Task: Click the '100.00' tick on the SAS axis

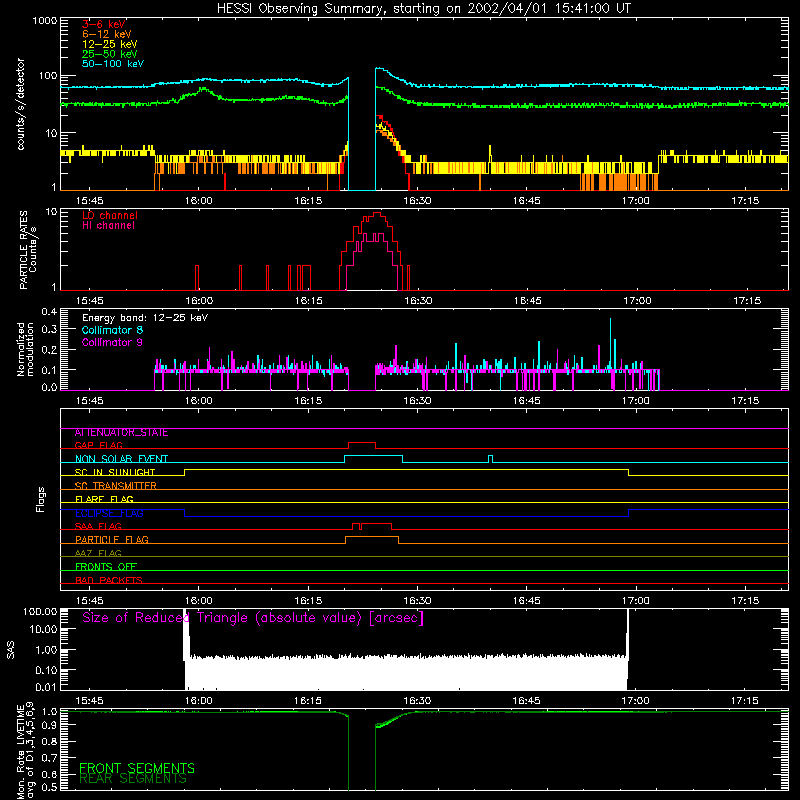Action: pyautogui.click(x=40, y=612)
